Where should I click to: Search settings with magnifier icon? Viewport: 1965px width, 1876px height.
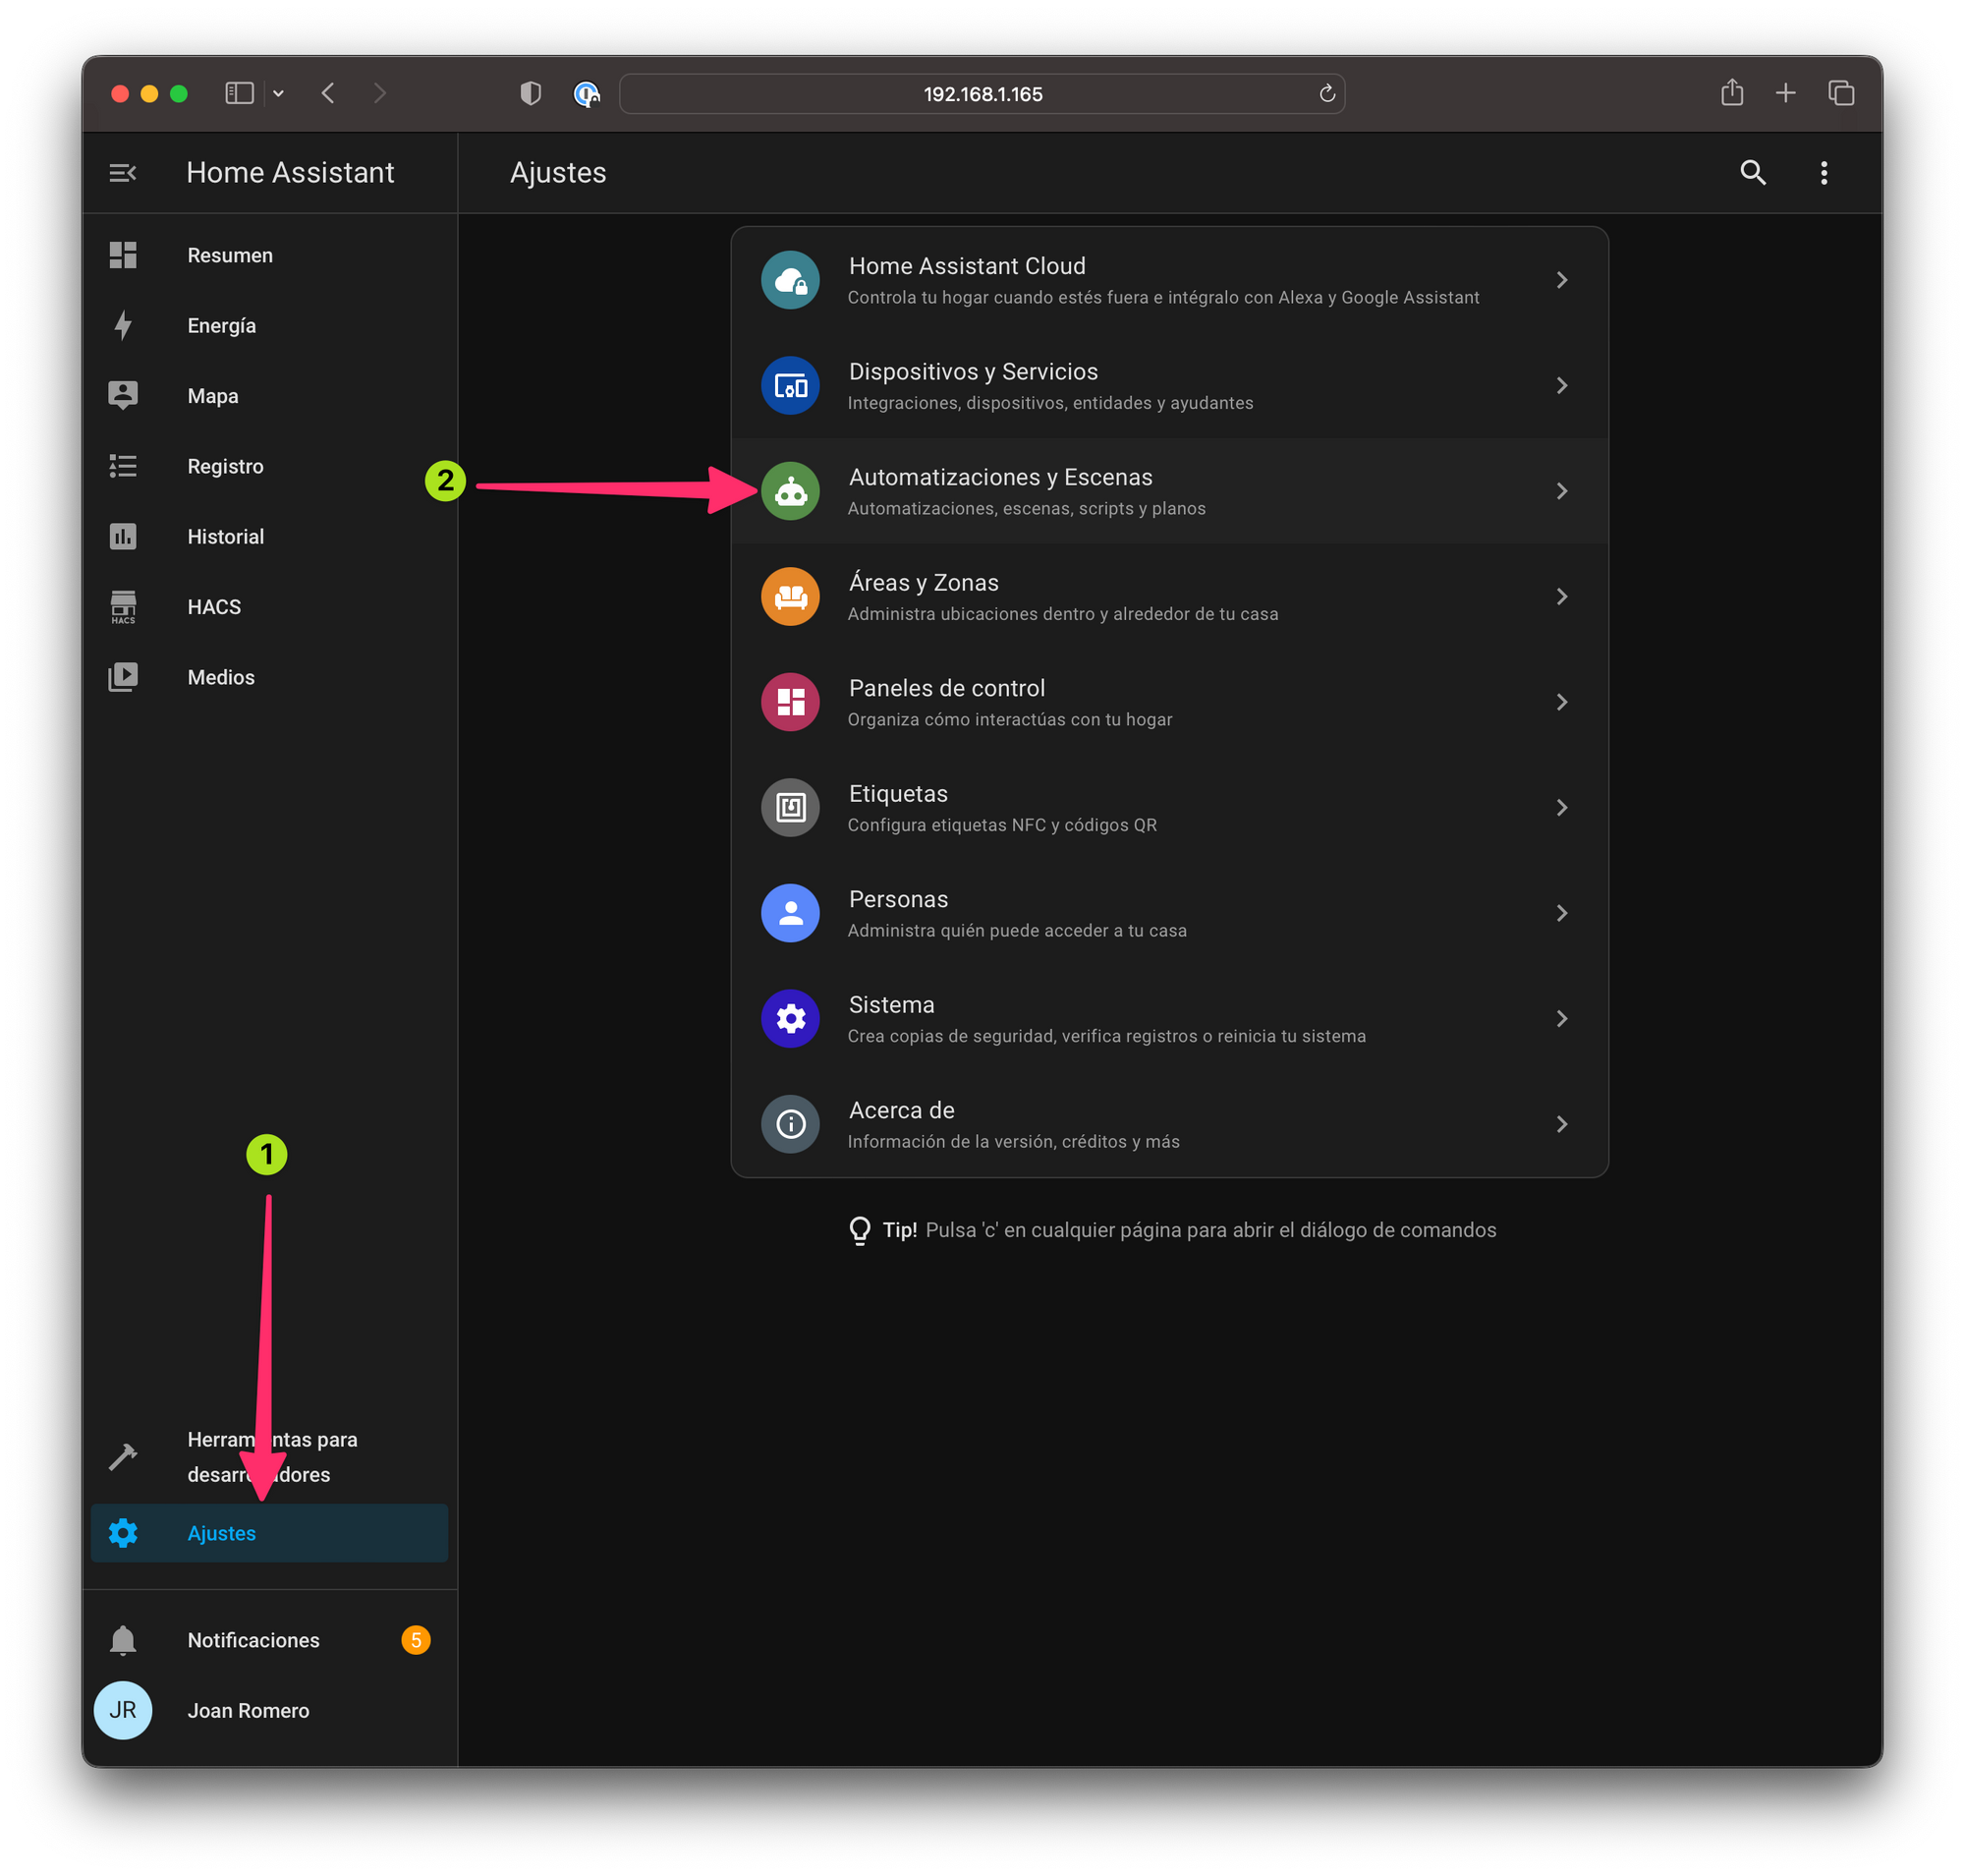point(1752,173)
